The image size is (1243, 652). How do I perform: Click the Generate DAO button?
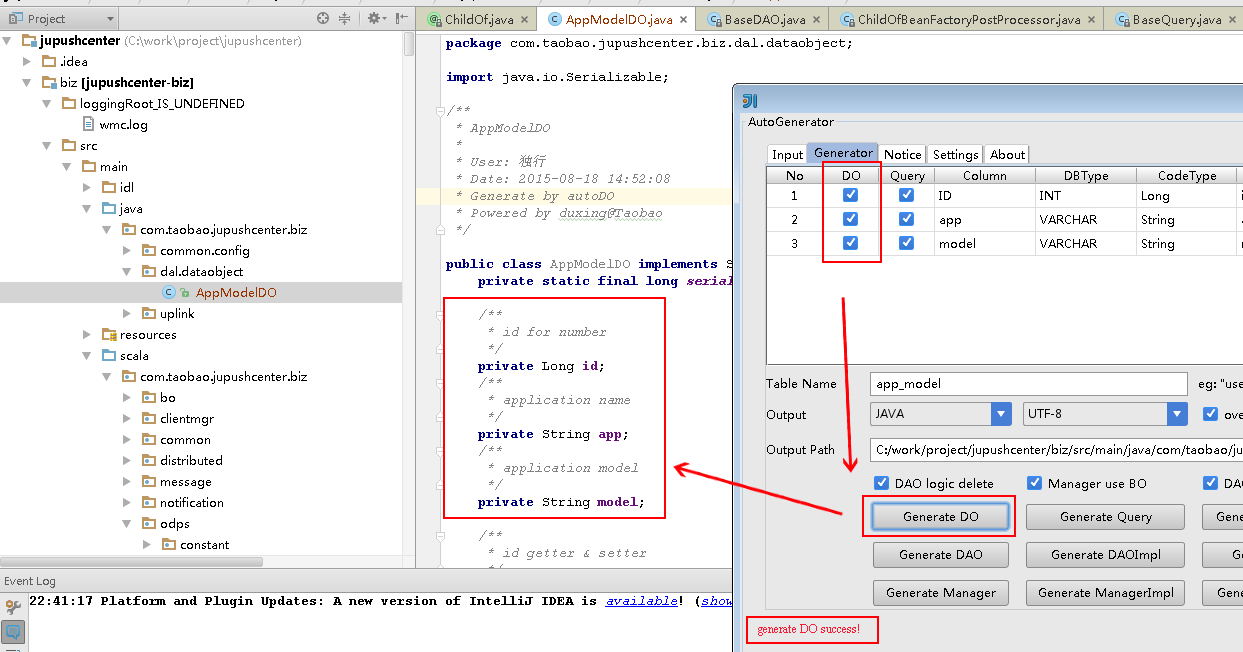pos(940,554)
